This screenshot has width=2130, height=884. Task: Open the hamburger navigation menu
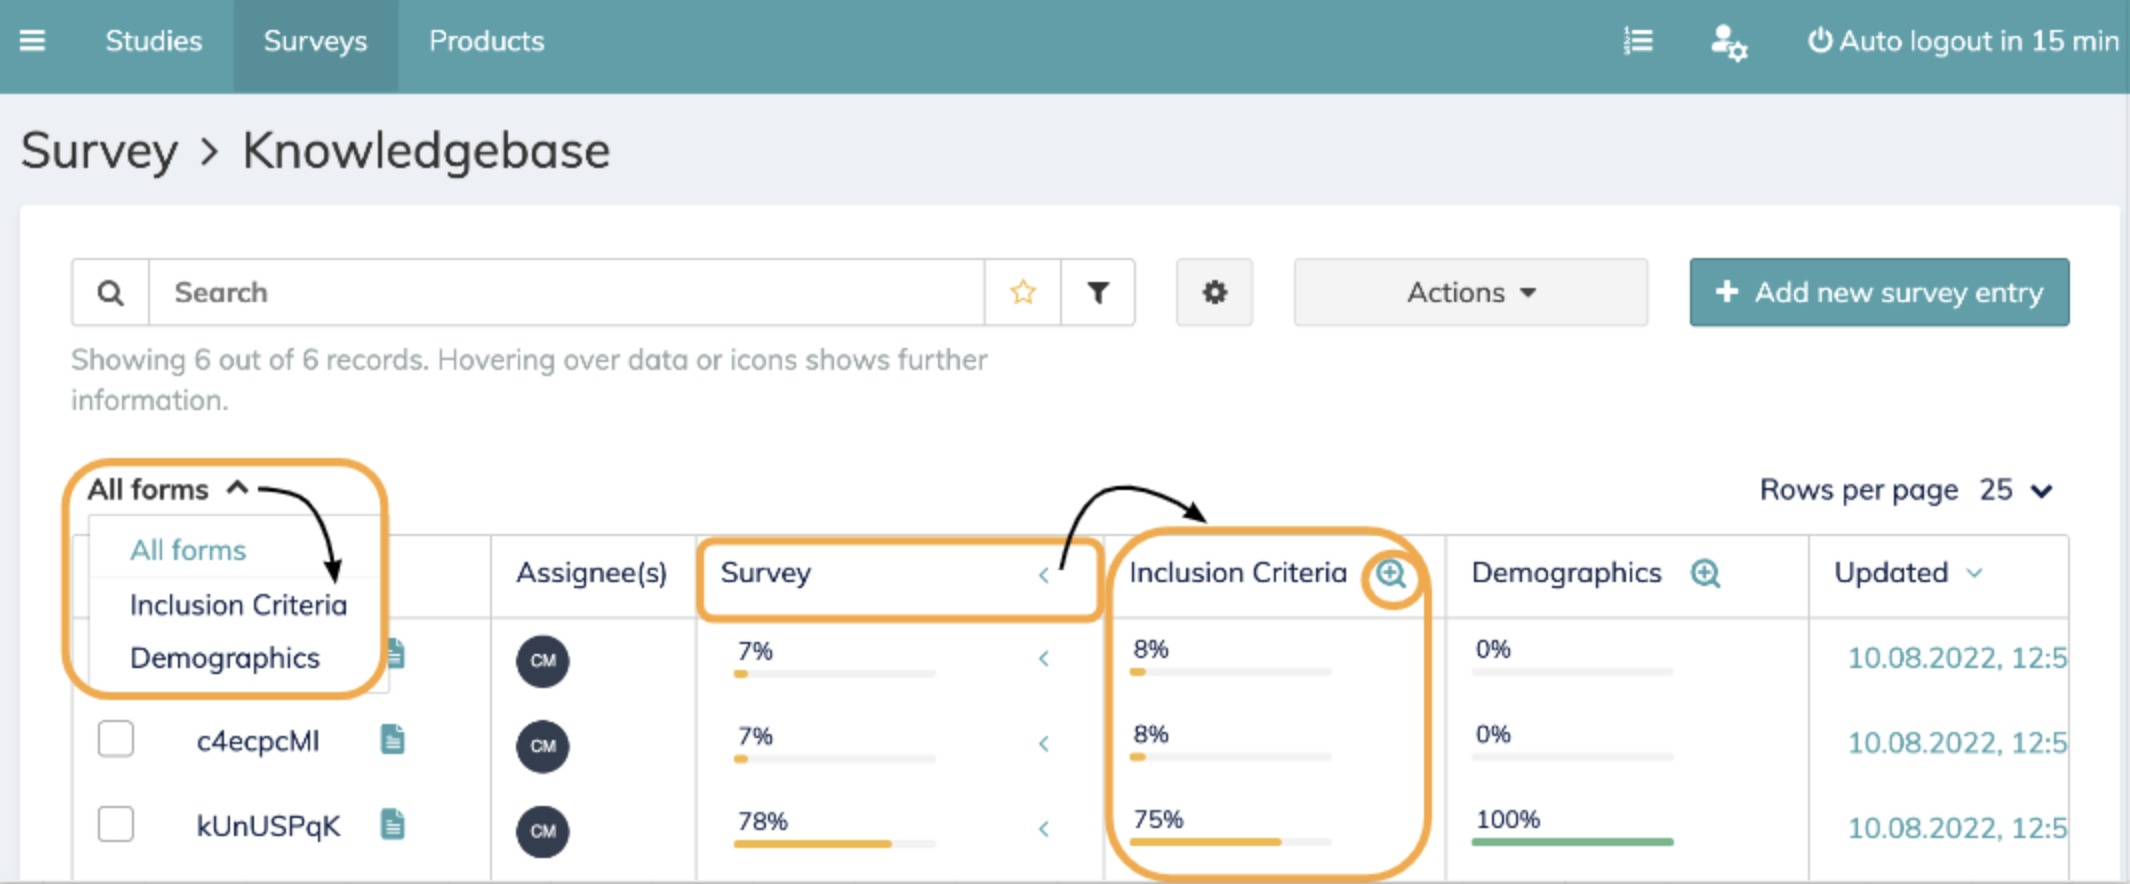pos(32,41)
